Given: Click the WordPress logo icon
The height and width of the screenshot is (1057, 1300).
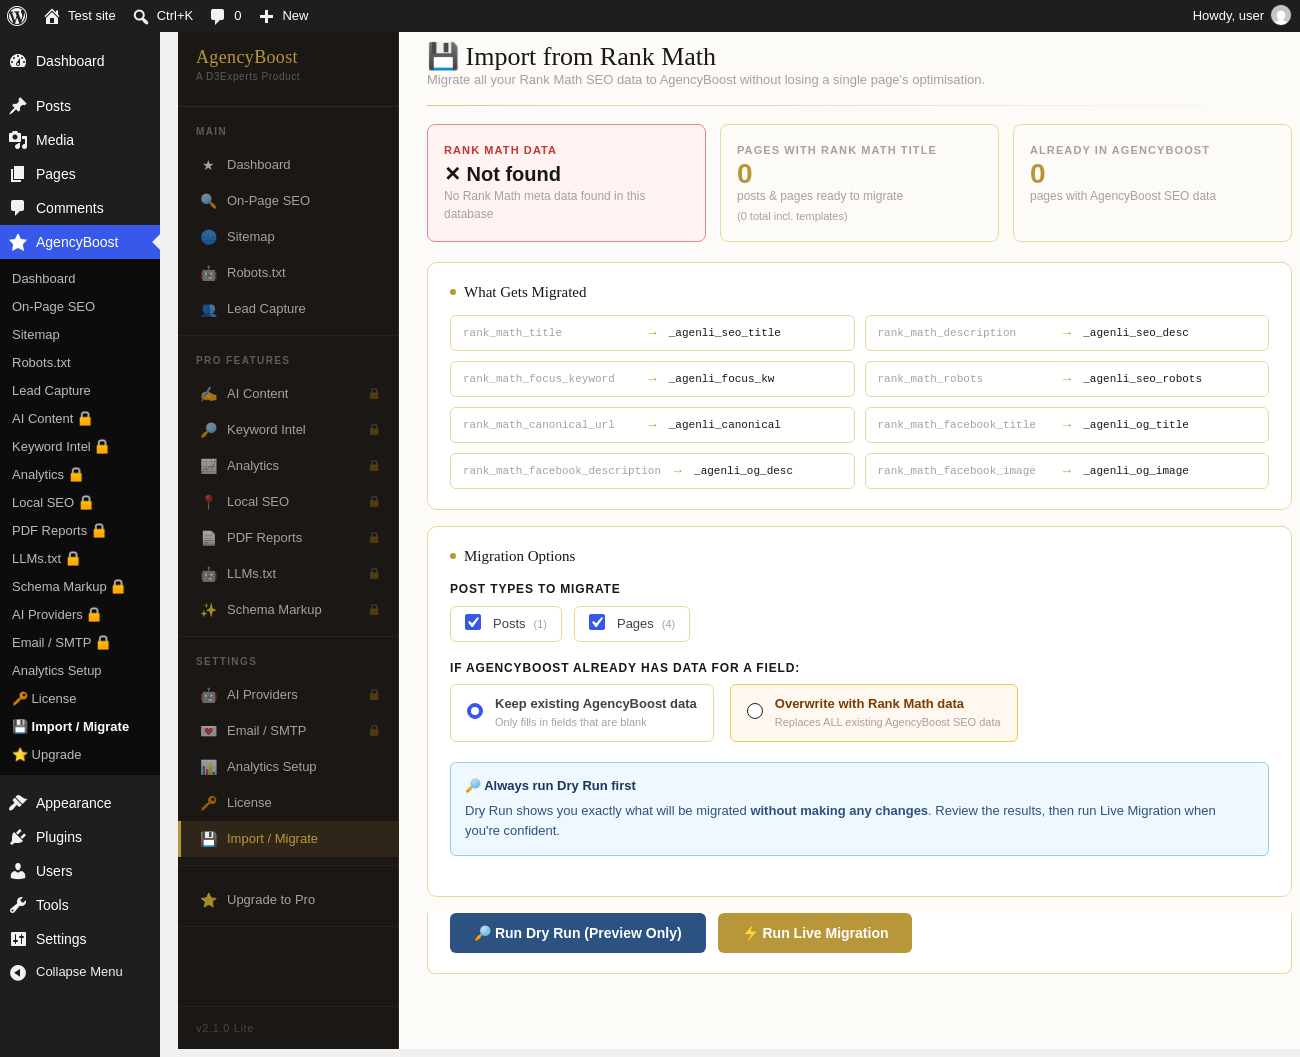Looking at the screenshot, I should (x=17, y=16).
